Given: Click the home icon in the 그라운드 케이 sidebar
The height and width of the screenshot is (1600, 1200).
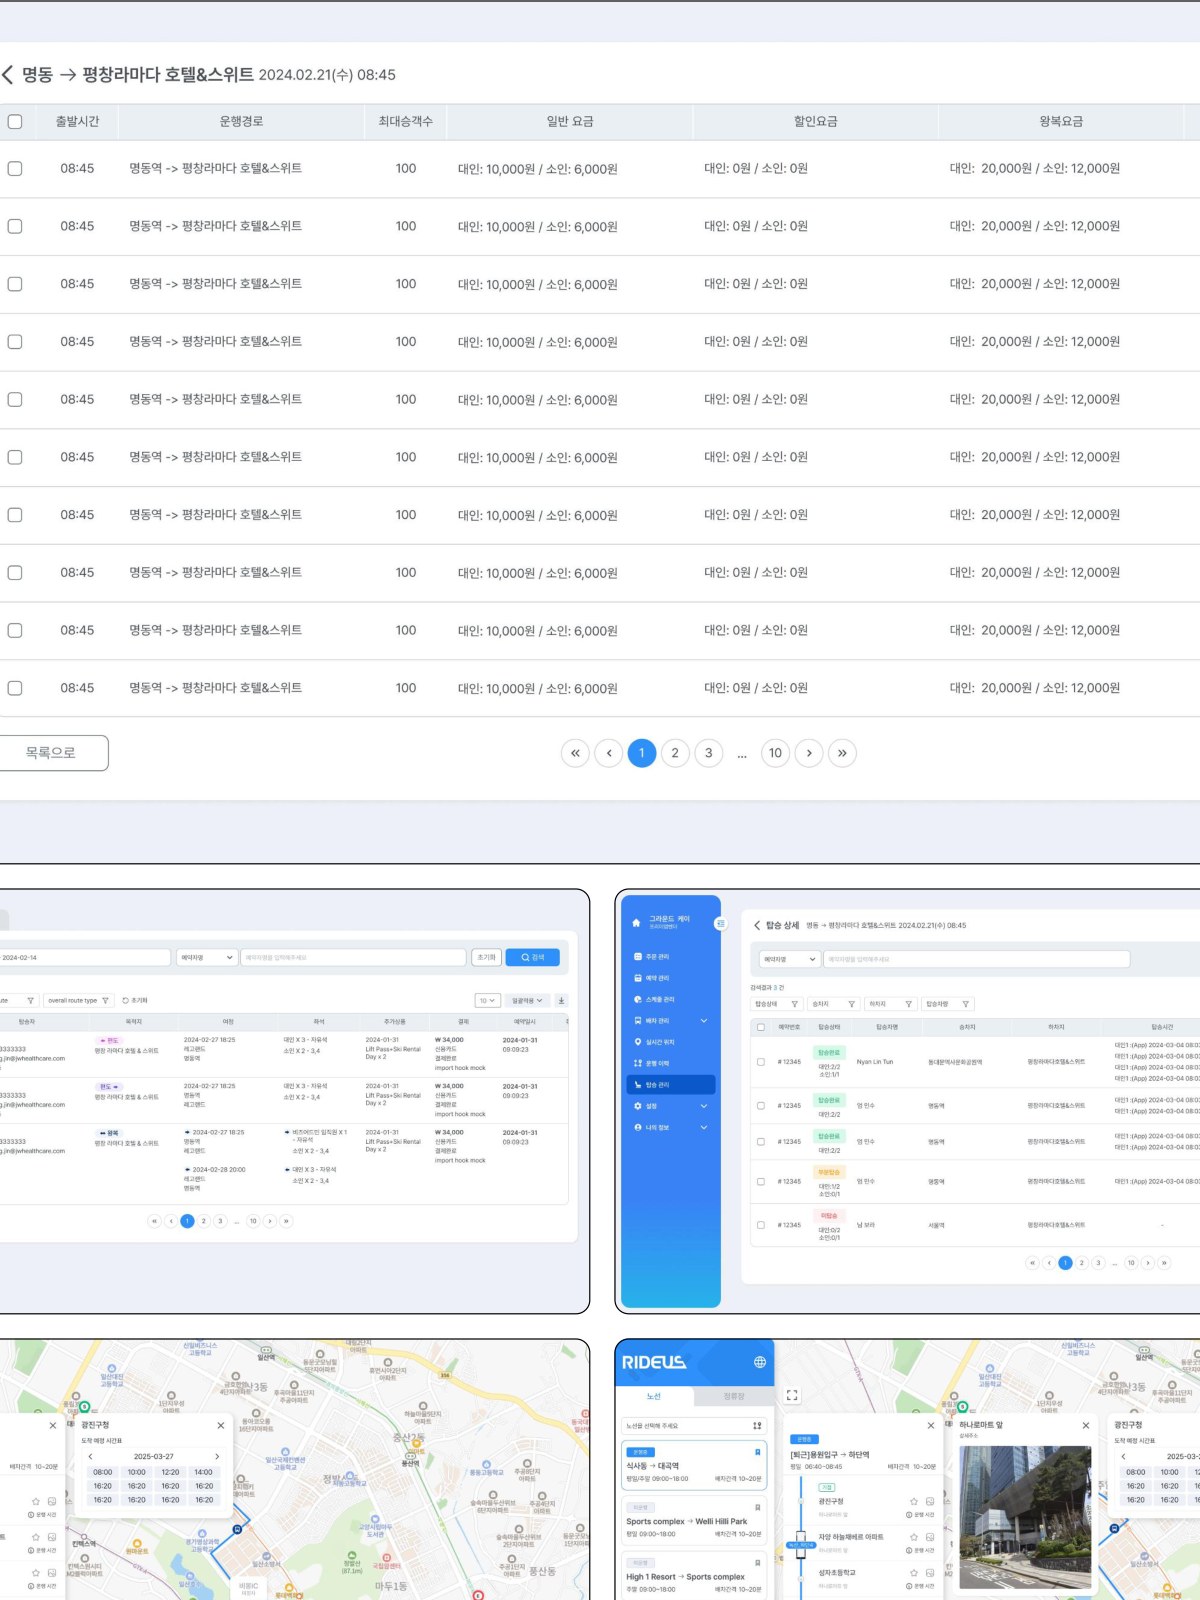Looking at the screenshot, I should click(x=636, y=923).
